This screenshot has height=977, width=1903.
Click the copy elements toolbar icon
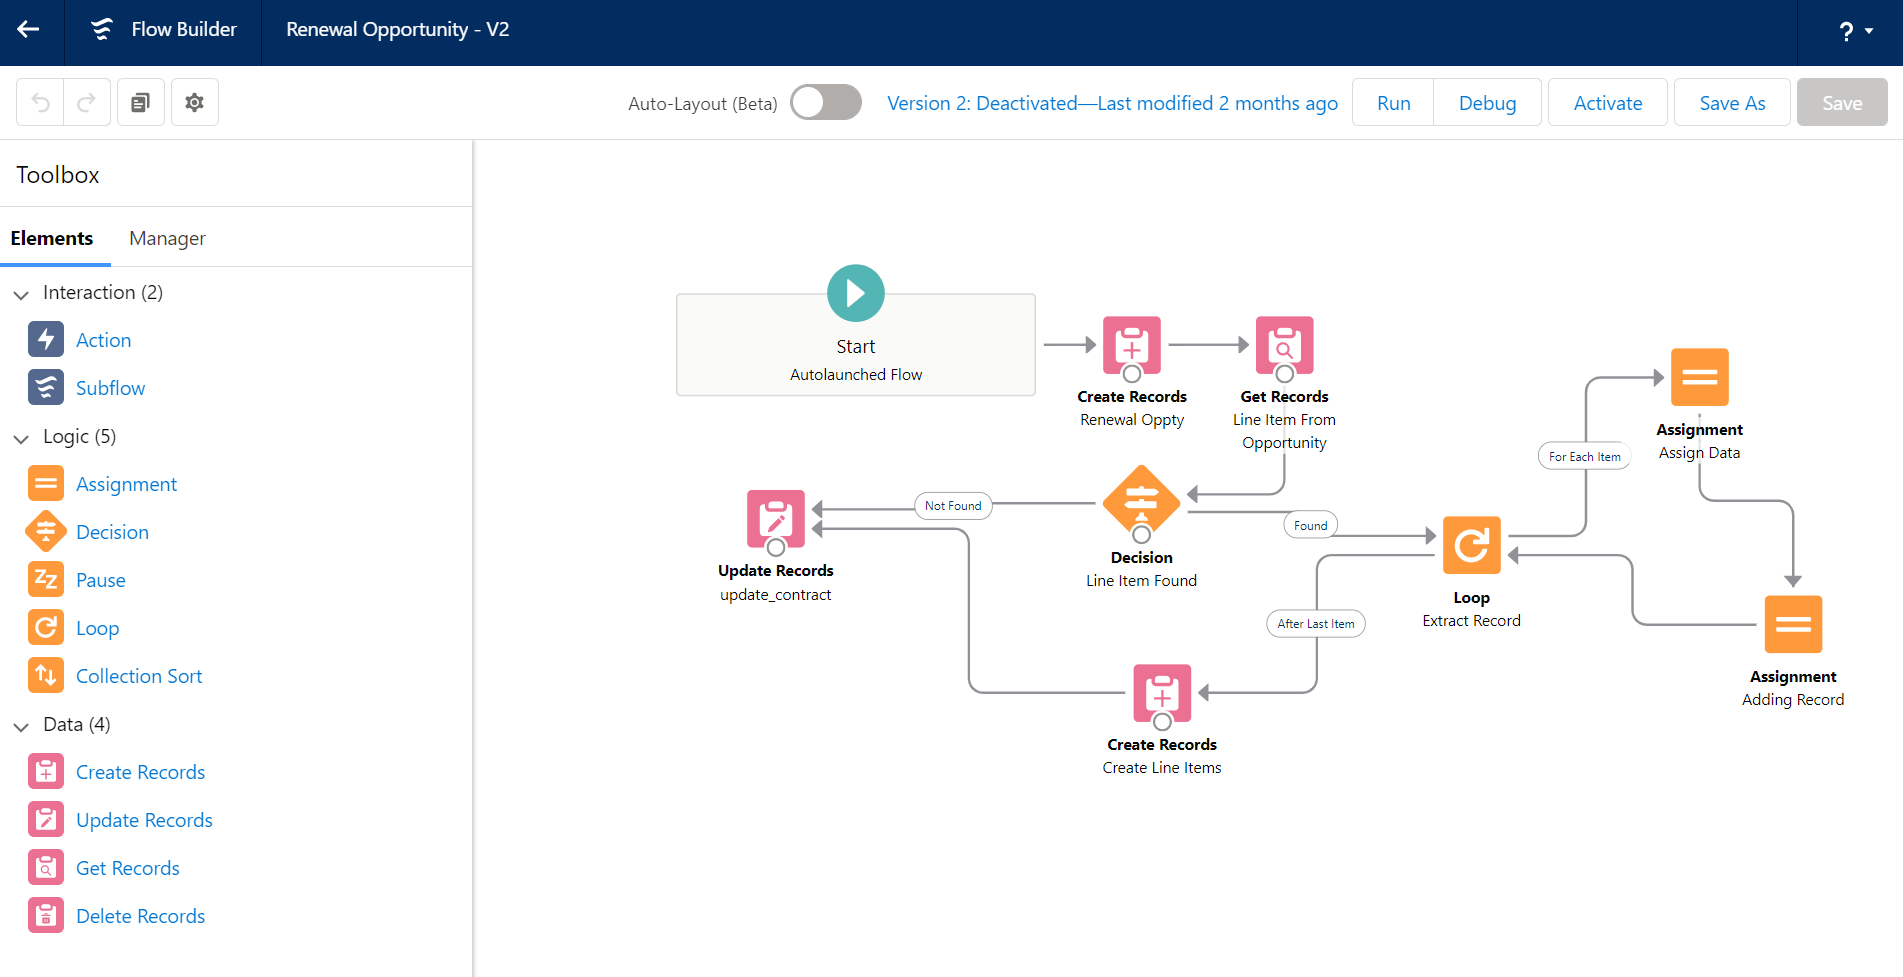[141, 102]
